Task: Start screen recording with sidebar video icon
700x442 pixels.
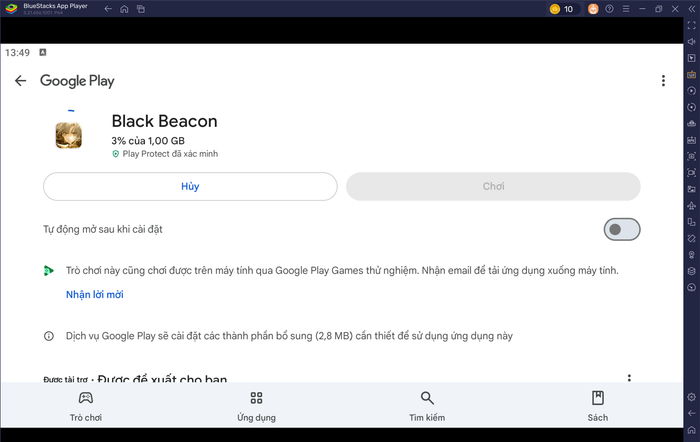Action: pyautogui.click(x=692, y=173)
